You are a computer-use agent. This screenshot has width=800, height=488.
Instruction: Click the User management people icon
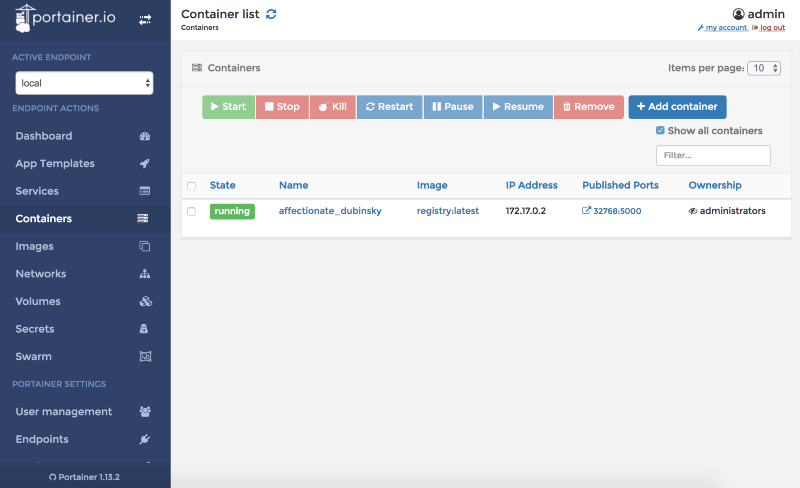145,412
